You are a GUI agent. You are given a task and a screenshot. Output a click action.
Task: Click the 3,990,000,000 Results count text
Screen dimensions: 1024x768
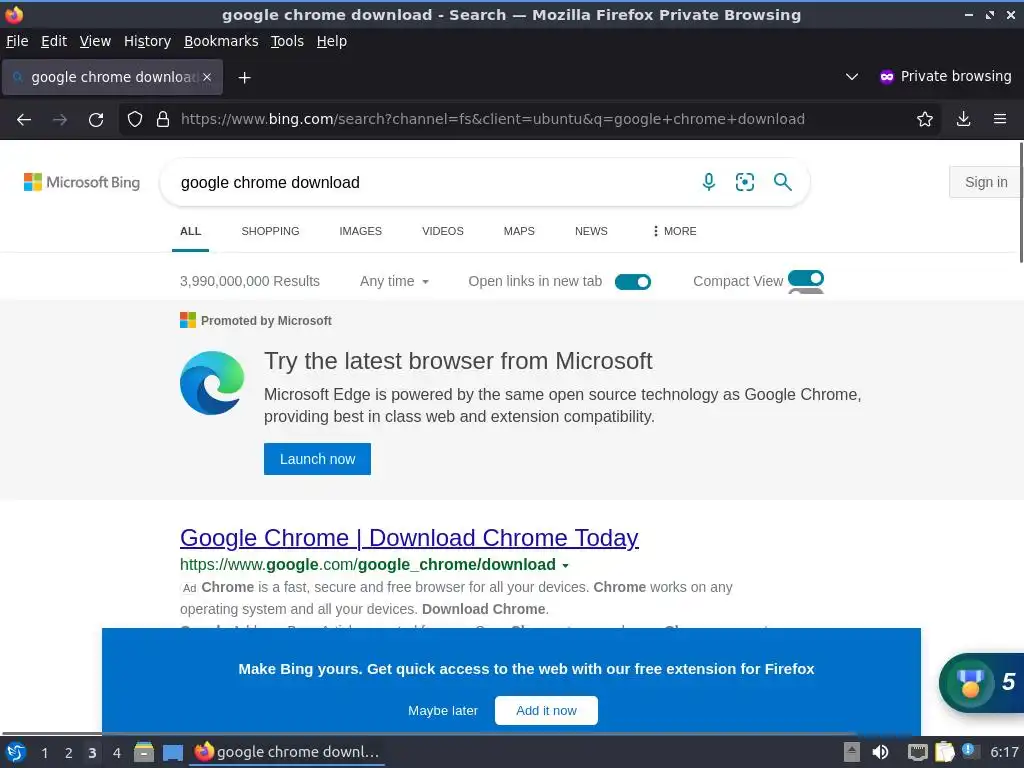click(x=250, y=281)
